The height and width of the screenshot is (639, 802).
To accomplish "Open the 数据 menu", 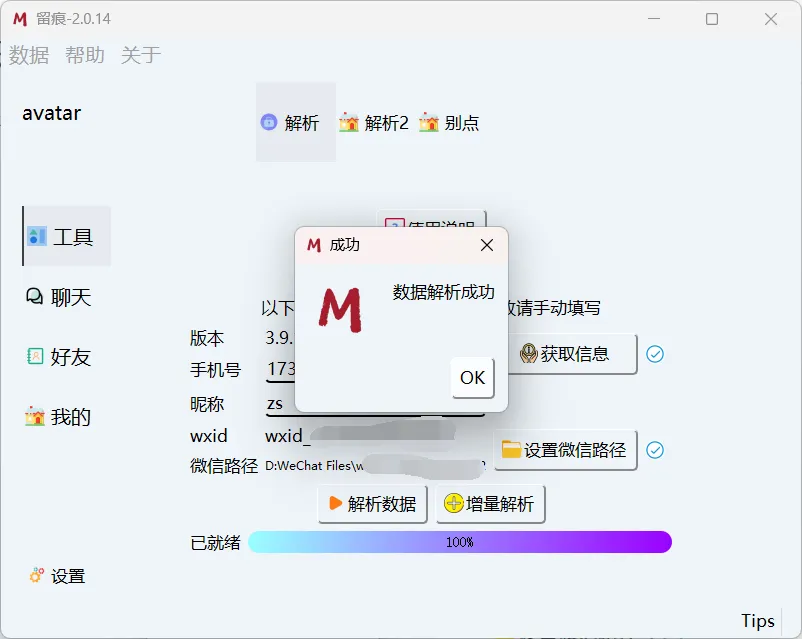I will tap(29, 55).
